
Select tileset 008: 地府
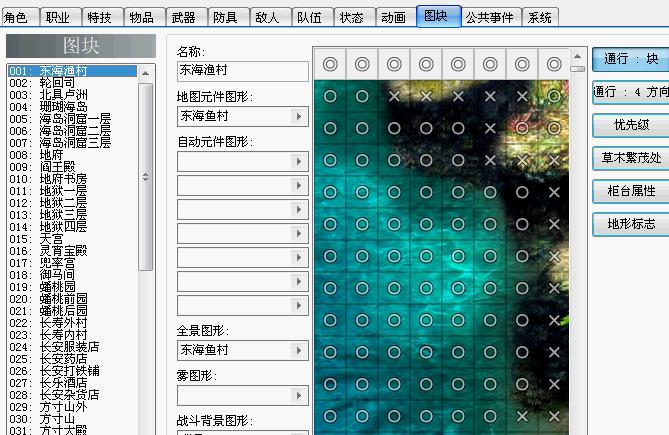(72, 155)
